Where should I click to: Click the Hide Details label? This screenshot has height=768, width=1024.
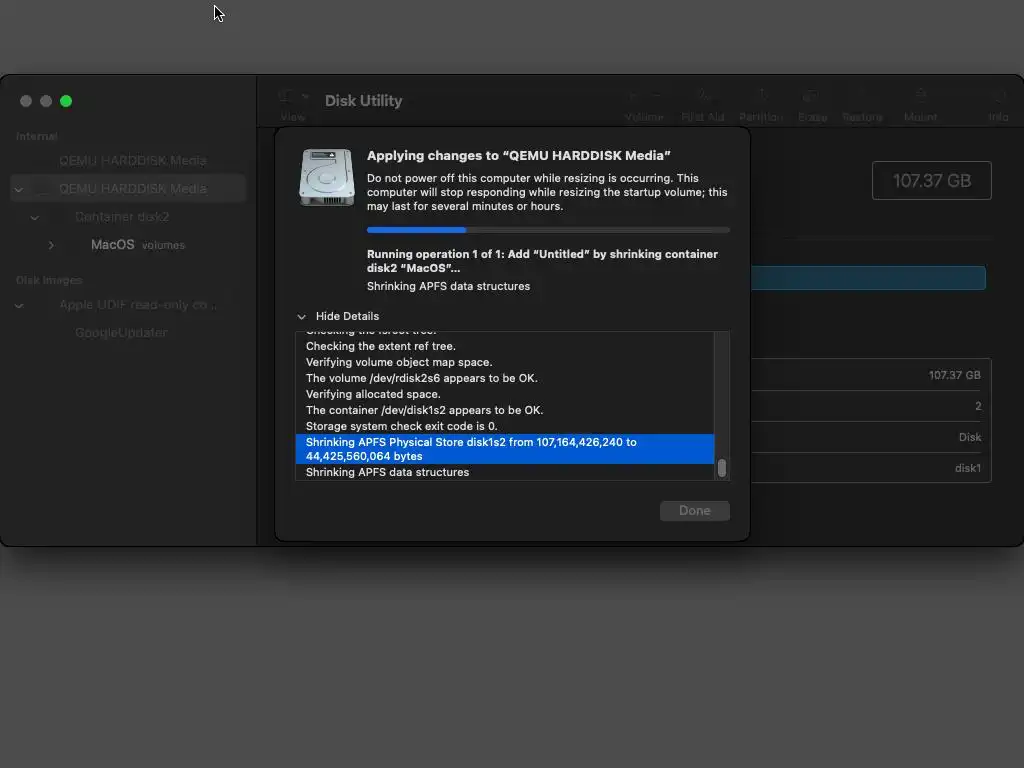[x=347, y=316]
